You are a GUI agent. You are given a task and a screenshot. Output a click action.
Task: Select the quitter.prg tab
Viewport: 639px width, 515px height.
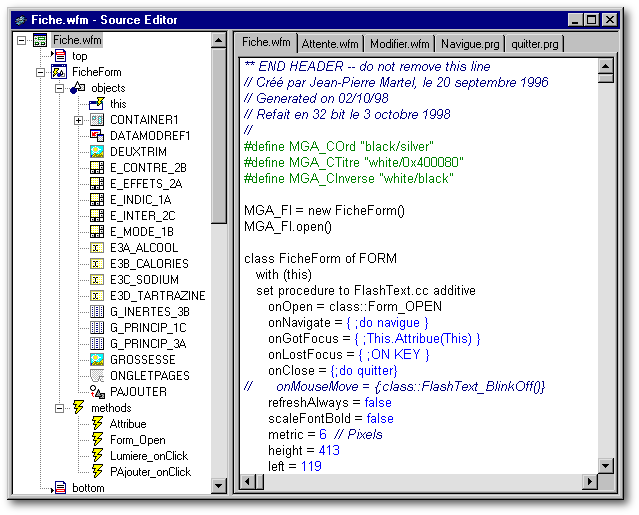tap(535, 44)
